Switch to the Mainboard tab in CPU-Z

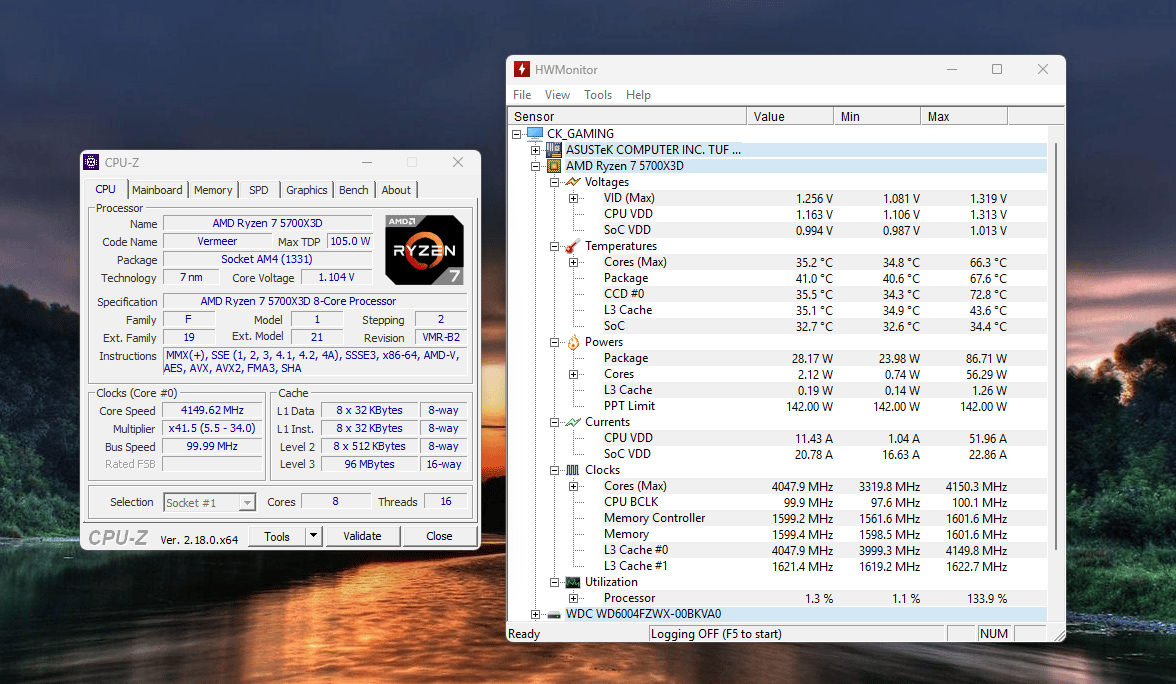(x=158, y=190)
